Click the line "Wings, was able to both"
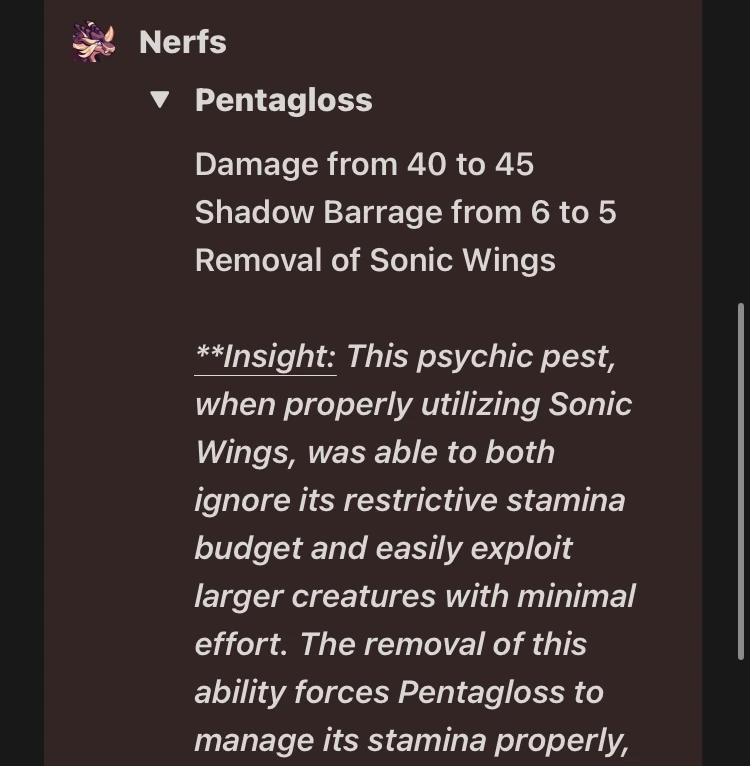Image resolution: width=750 pixels, height=766 pixels. click(x=375, y=452)
